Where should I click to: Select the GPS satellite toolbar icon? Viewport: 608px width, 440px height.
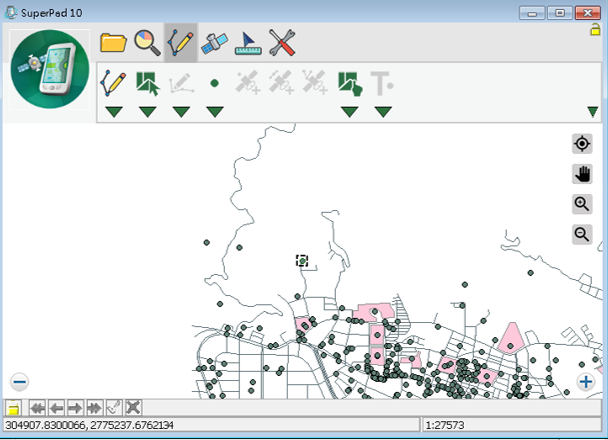[x=214, y=43]
